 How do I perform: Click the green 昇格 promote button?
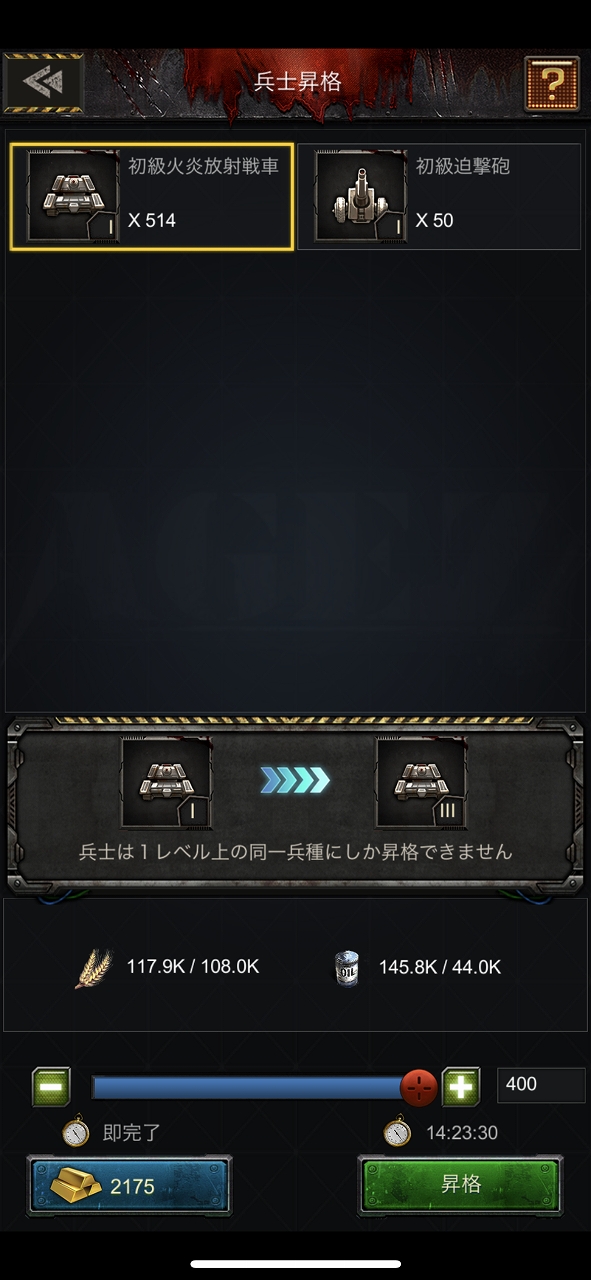click(x=461, y=1186)
